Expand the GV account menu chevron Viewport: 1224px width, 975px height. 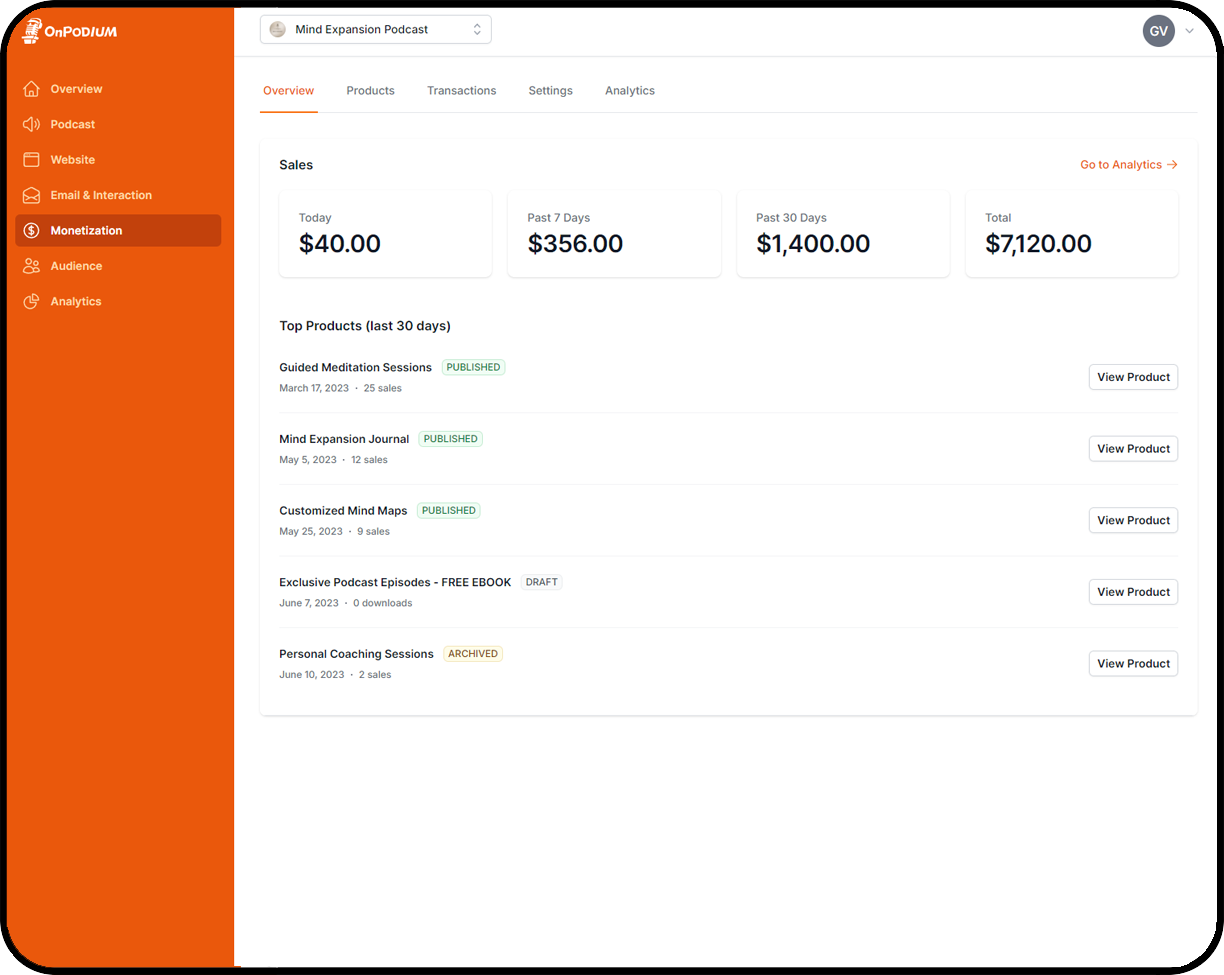[1189, 31]
